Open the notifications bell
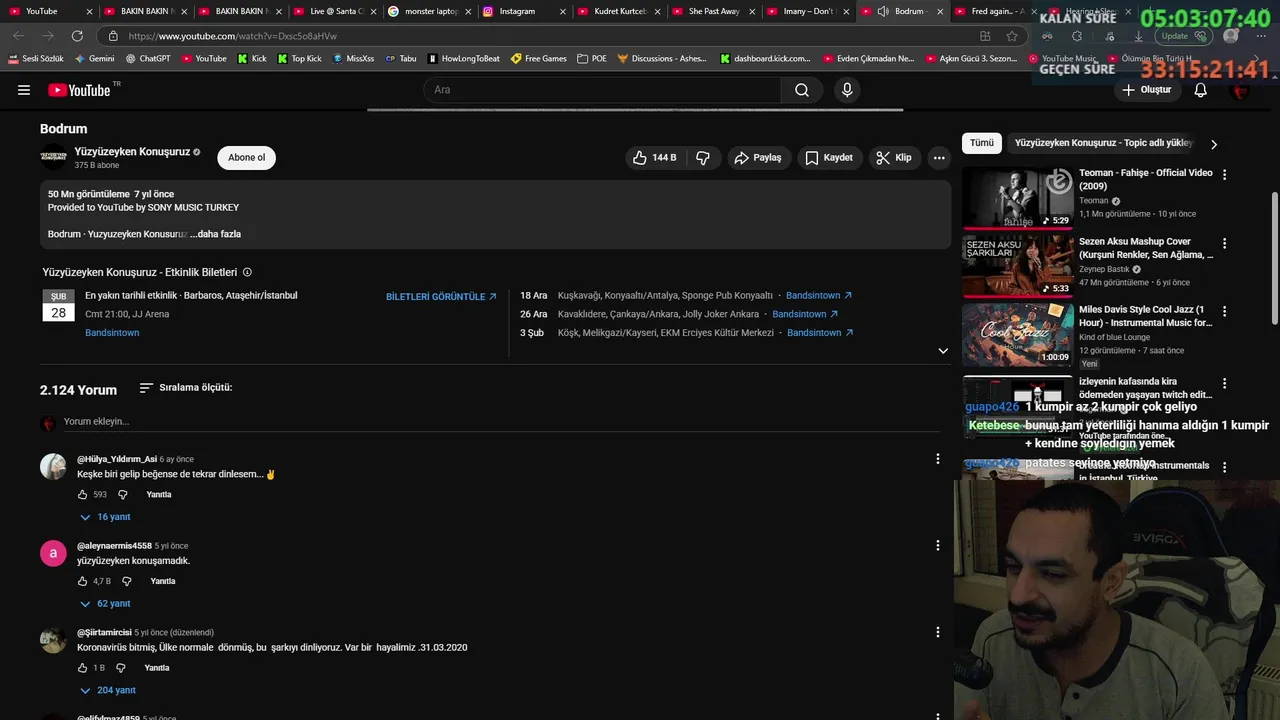Screen dimensions: 1280x720 (x=1201, y=90)
